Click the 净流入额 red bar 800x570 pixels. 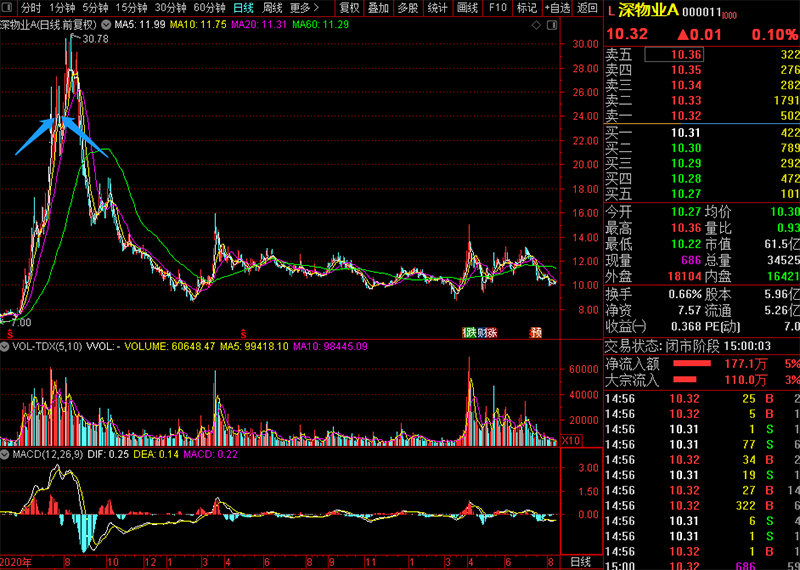(692, 363)
